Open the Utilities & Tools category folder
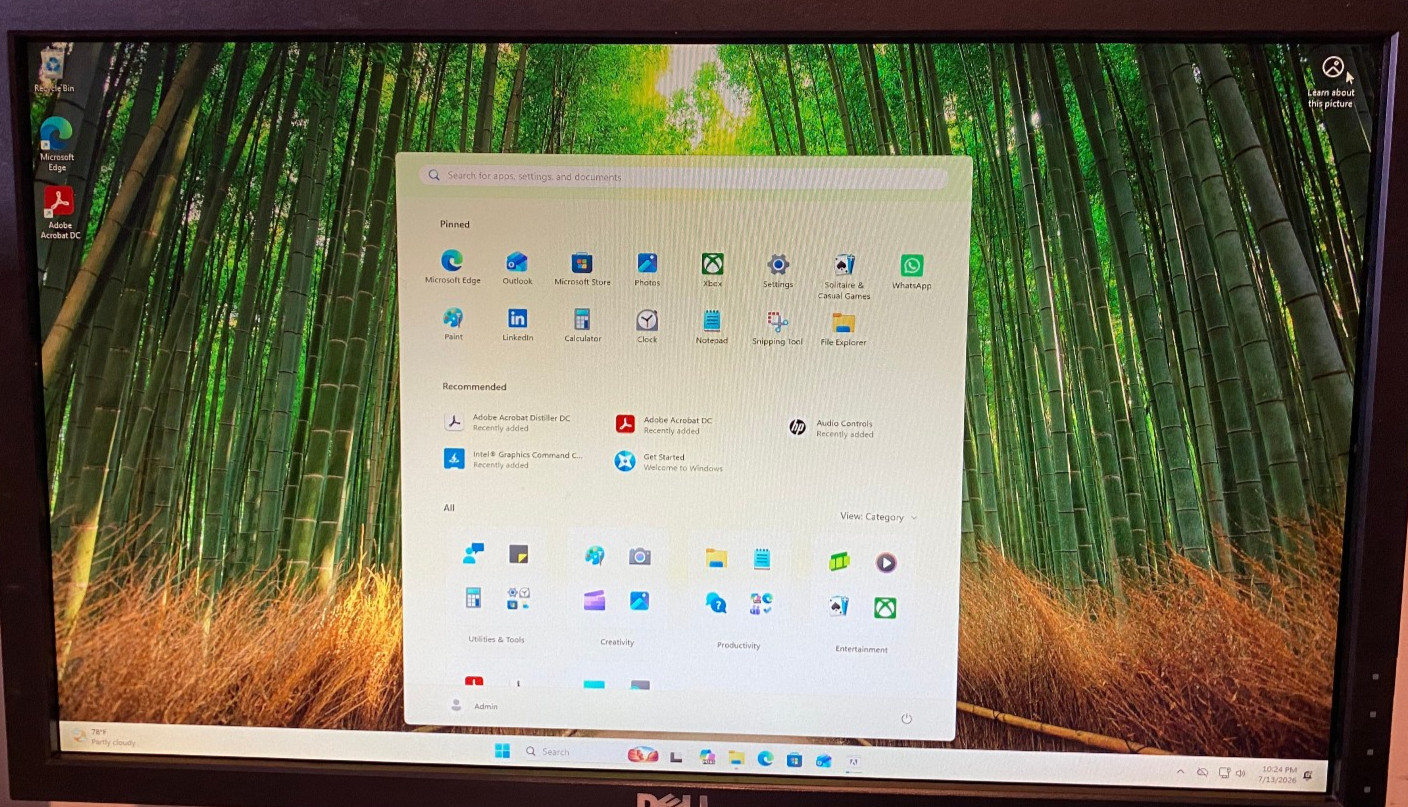This screenshot has width=1408, height=807. (x=497, y=590)
